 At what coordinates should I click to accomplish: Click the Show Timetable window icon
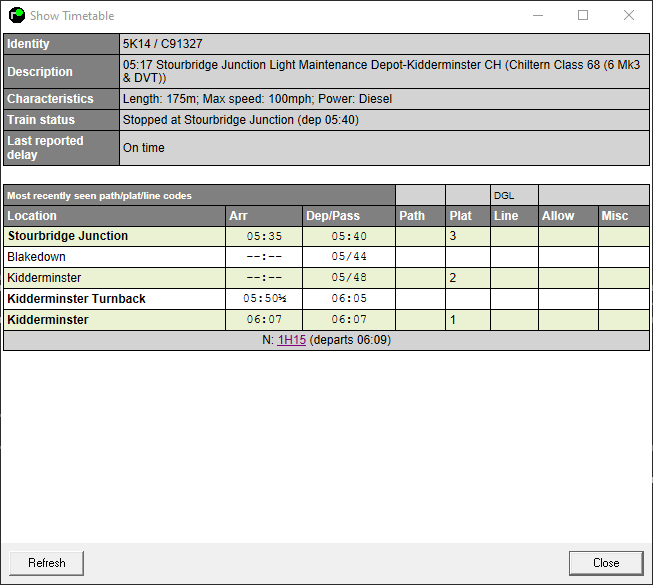click(x=16, y=15)
